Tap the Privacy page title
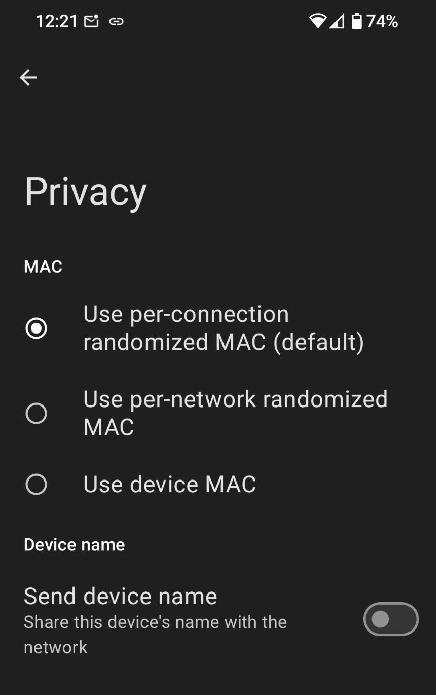This screenshot has height=695, width=436. pyautogui.click(x=85, y=192)
